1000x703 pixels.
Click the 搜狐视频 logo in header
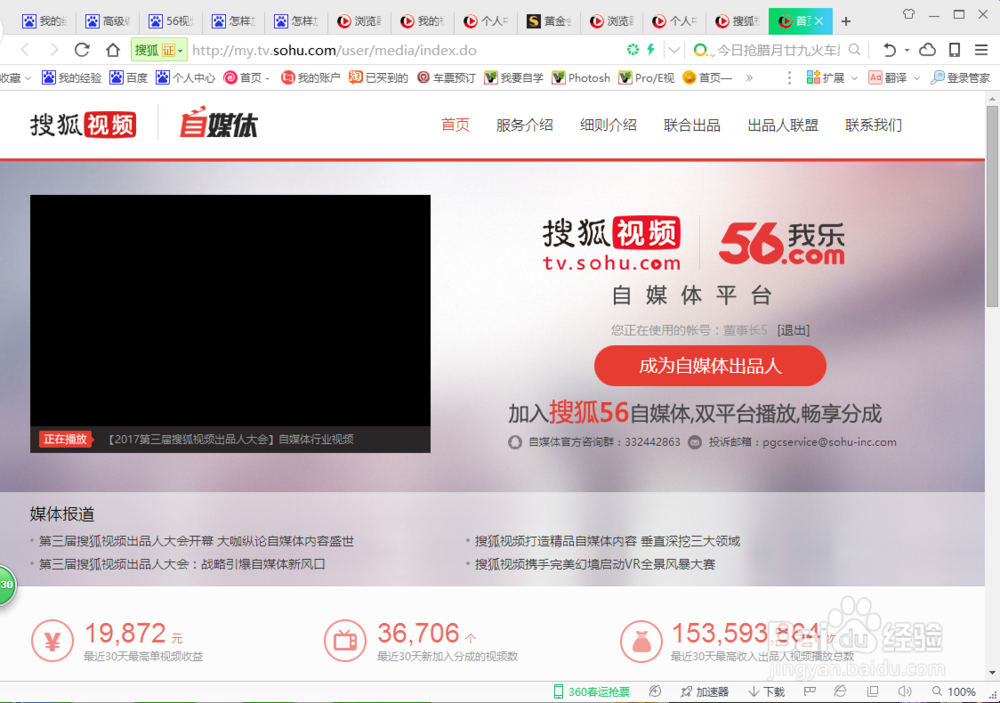(x=83, y=125)
